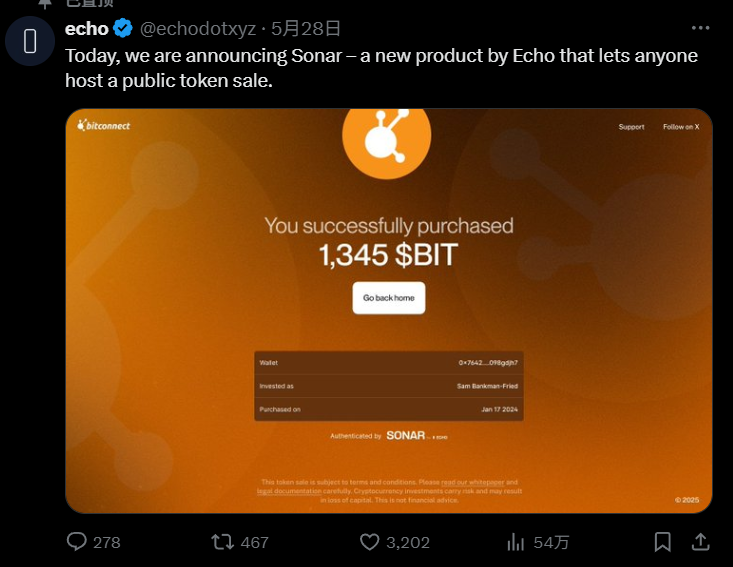Open the legal documentation link

289,491
